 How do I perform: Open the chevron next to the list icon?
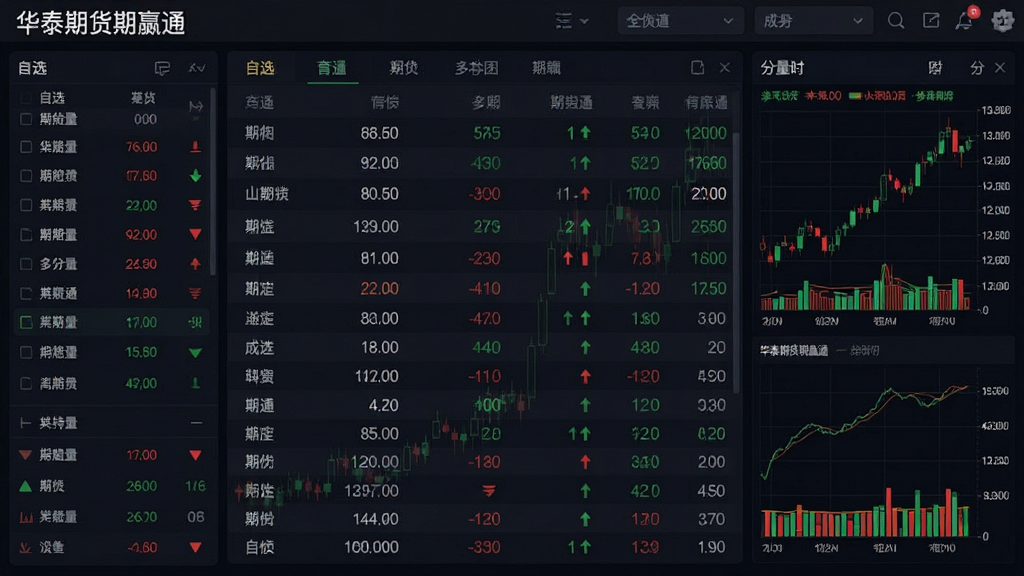coord(584,21)
